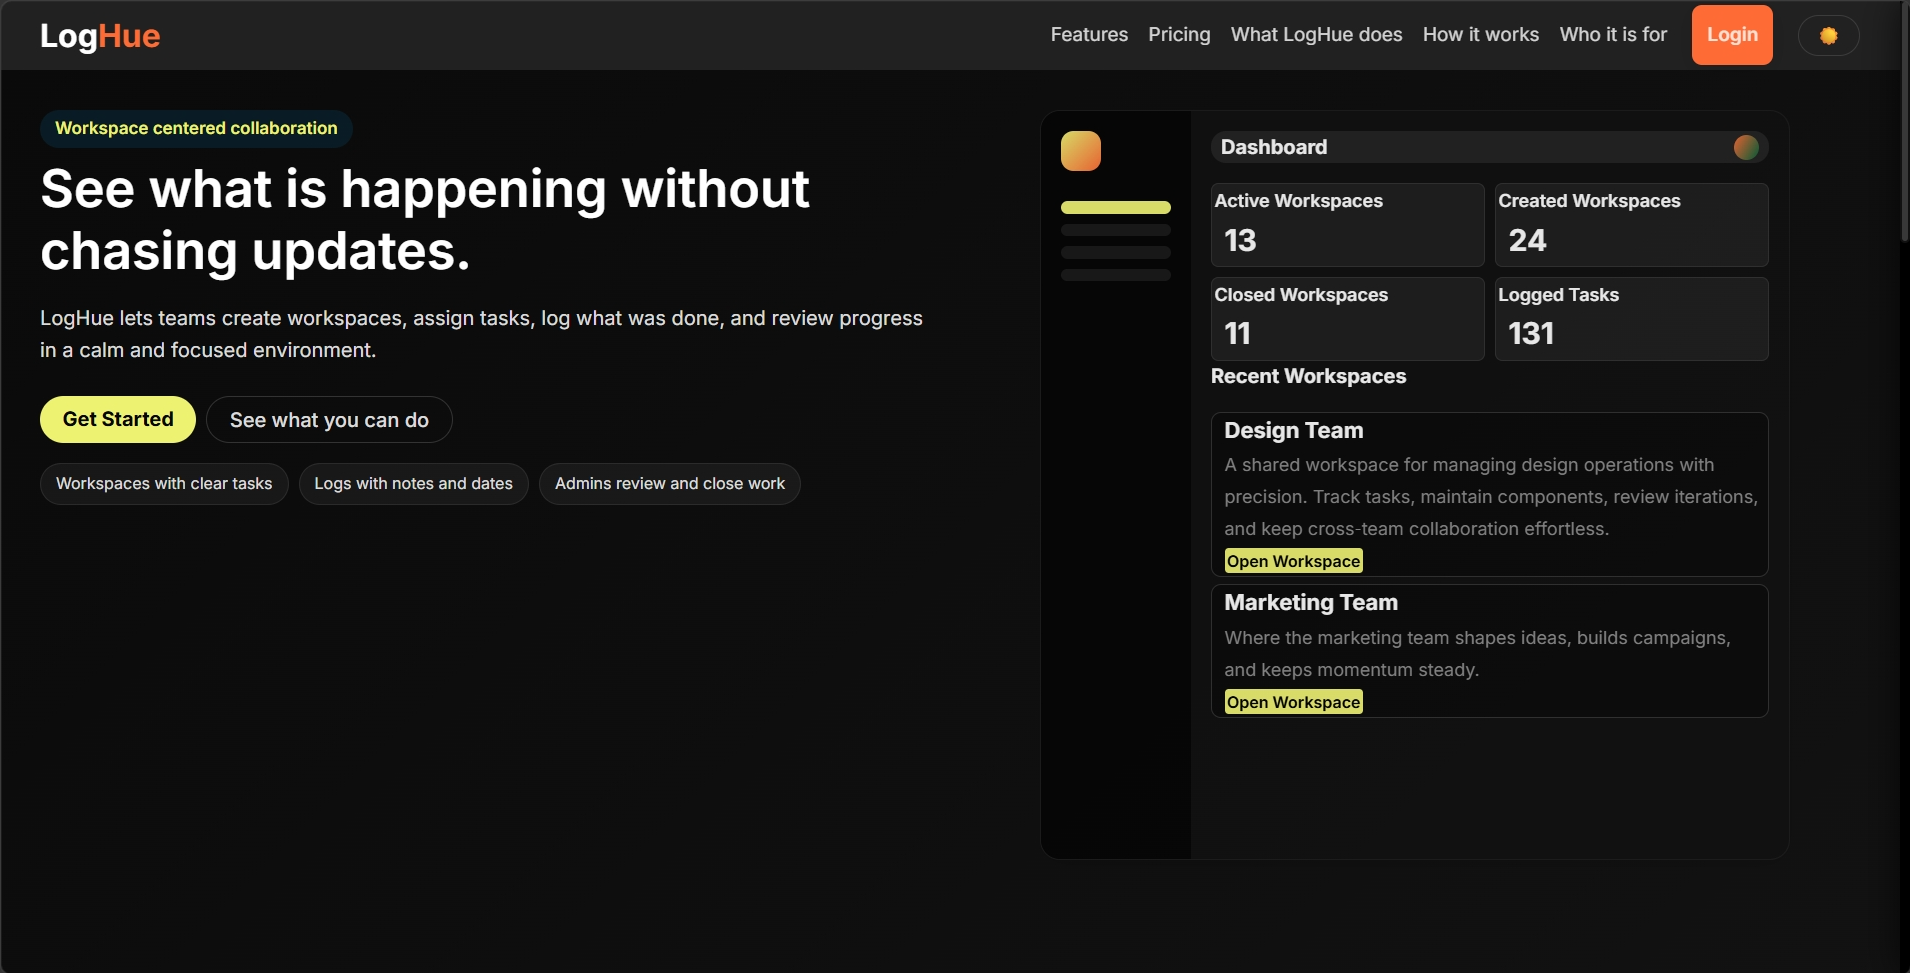Screen dimensions: 1910x973
Task: Click the round avatar in Dashboard header
Action: pyautogui.click(x=1745, y=148)
